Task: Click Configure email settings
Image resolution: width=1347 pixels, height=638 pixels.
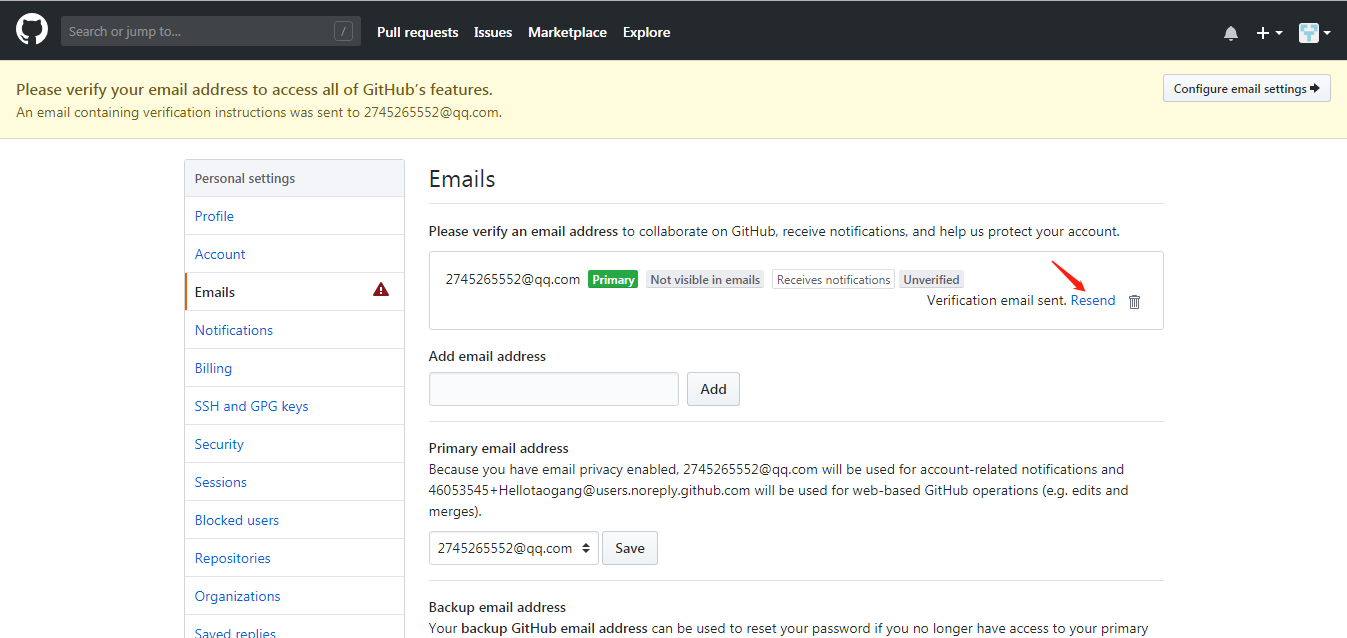Action: (x=1246, y=88)
